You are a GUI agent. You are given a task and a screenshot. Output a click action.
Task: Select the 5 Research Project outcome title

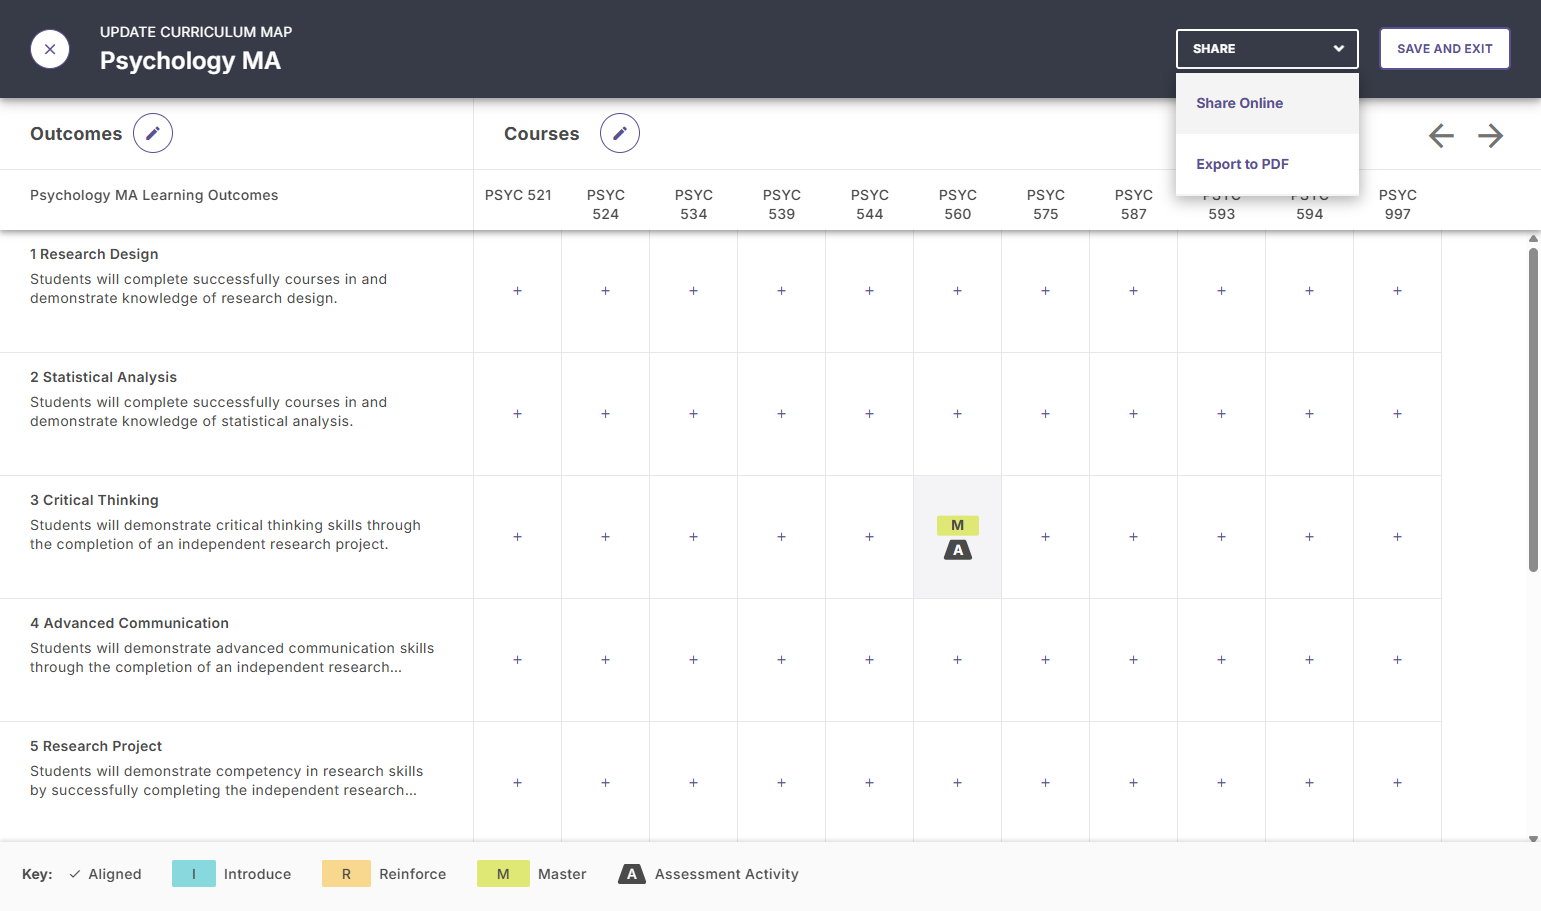96,746
